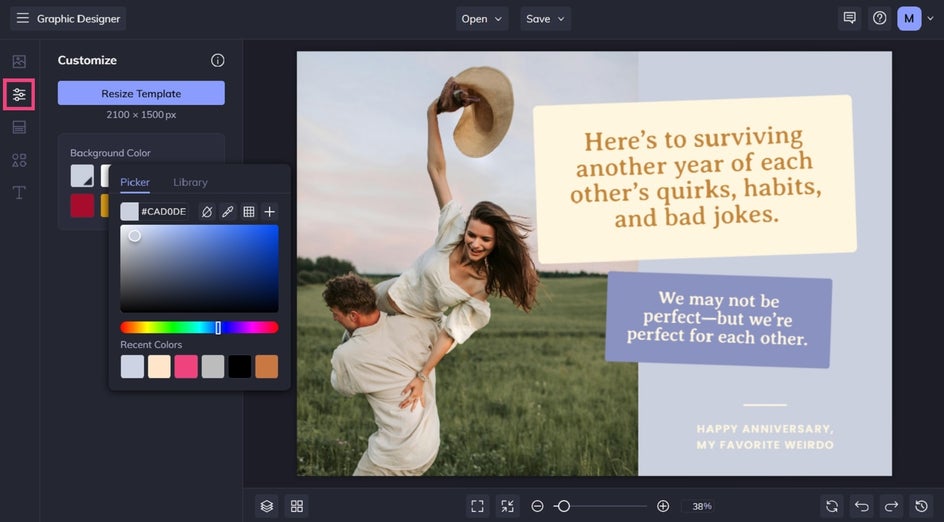Open the help question mark icon

click(880, 18)
